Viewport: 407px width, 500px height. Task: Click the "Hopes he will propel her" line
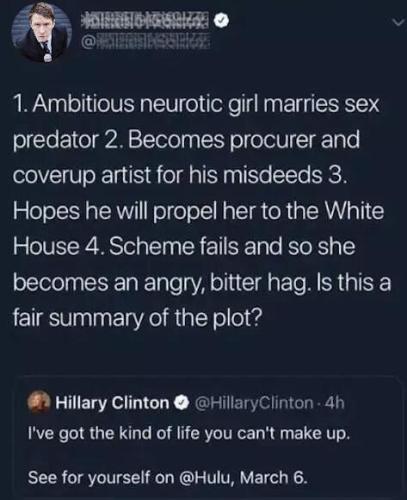point(199,211)
